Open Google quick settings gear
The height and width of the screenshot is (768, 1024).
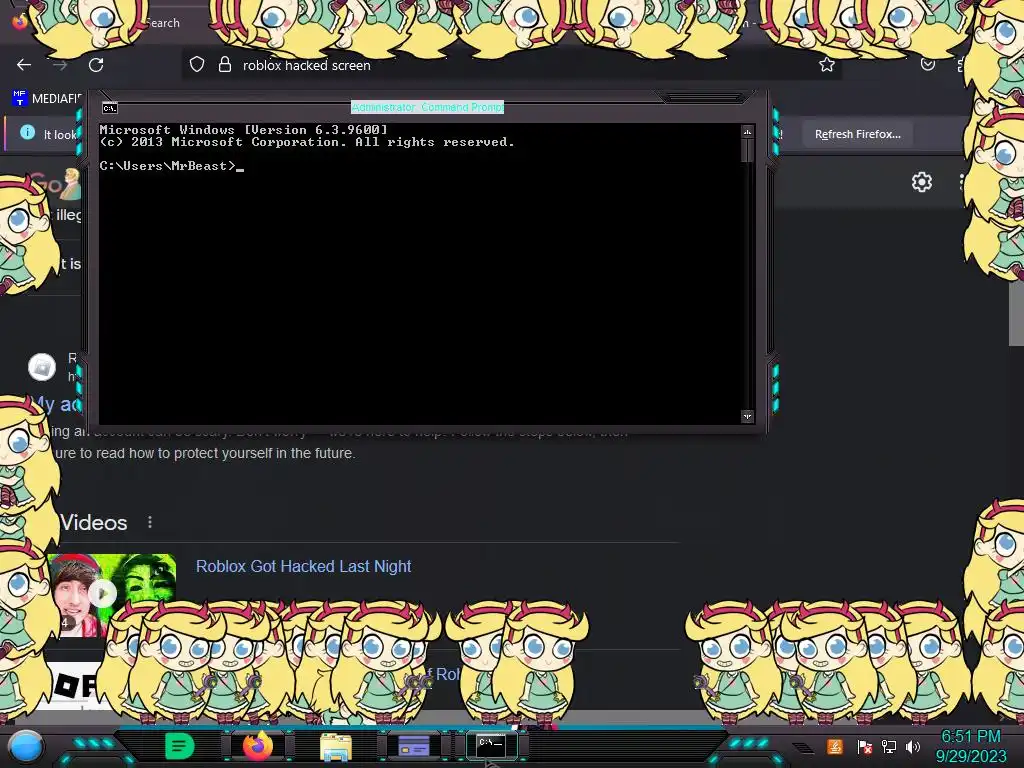921,182
